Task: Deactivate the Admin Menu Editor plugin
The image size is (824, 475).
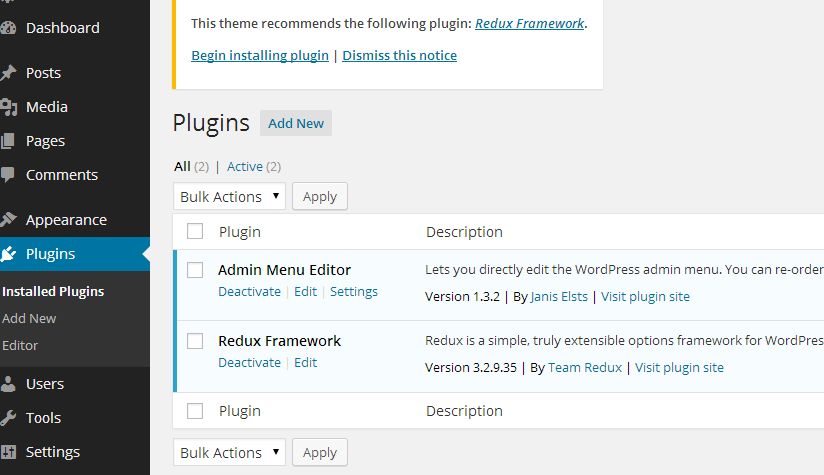Action: tap(249, 292)
